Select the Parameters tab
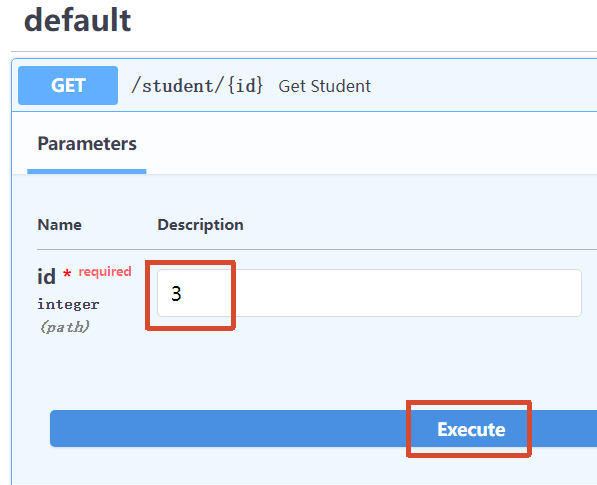This screenshot has width=597, height=485. point(87,144)
